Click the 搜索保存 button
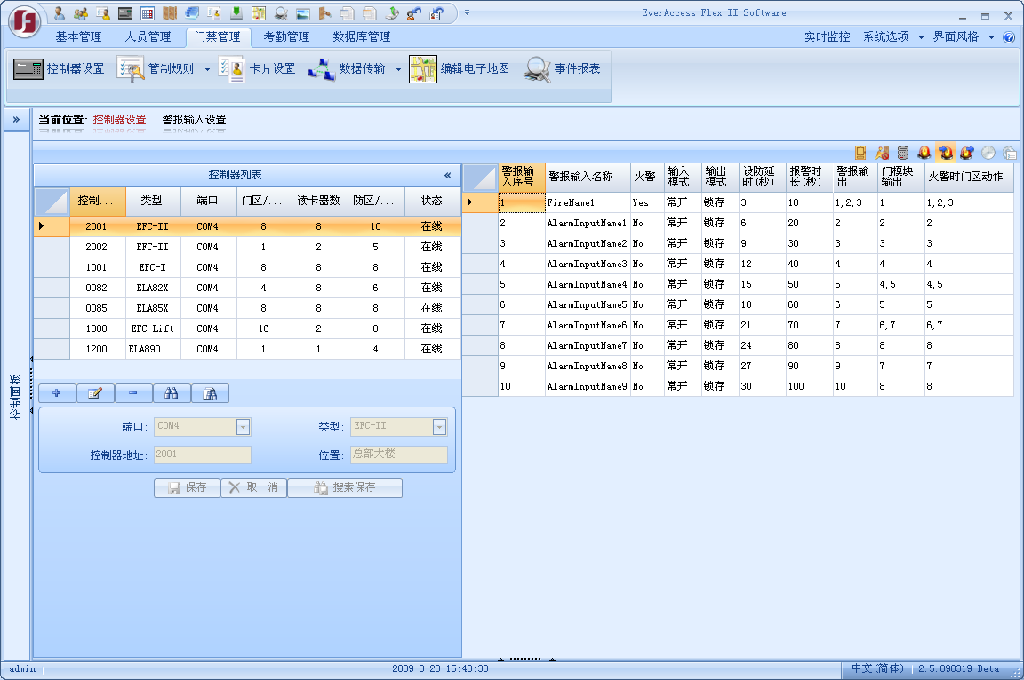1024x680 pixels. 345,488
